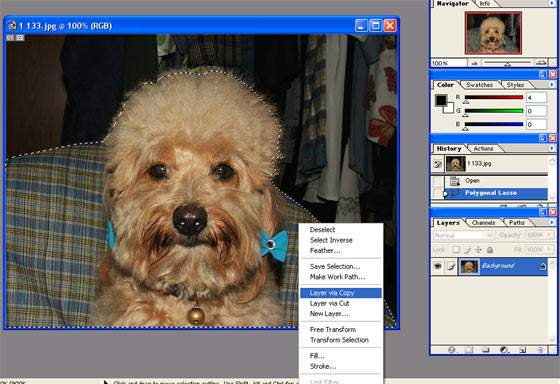Select the Open history state

(496, 181)
